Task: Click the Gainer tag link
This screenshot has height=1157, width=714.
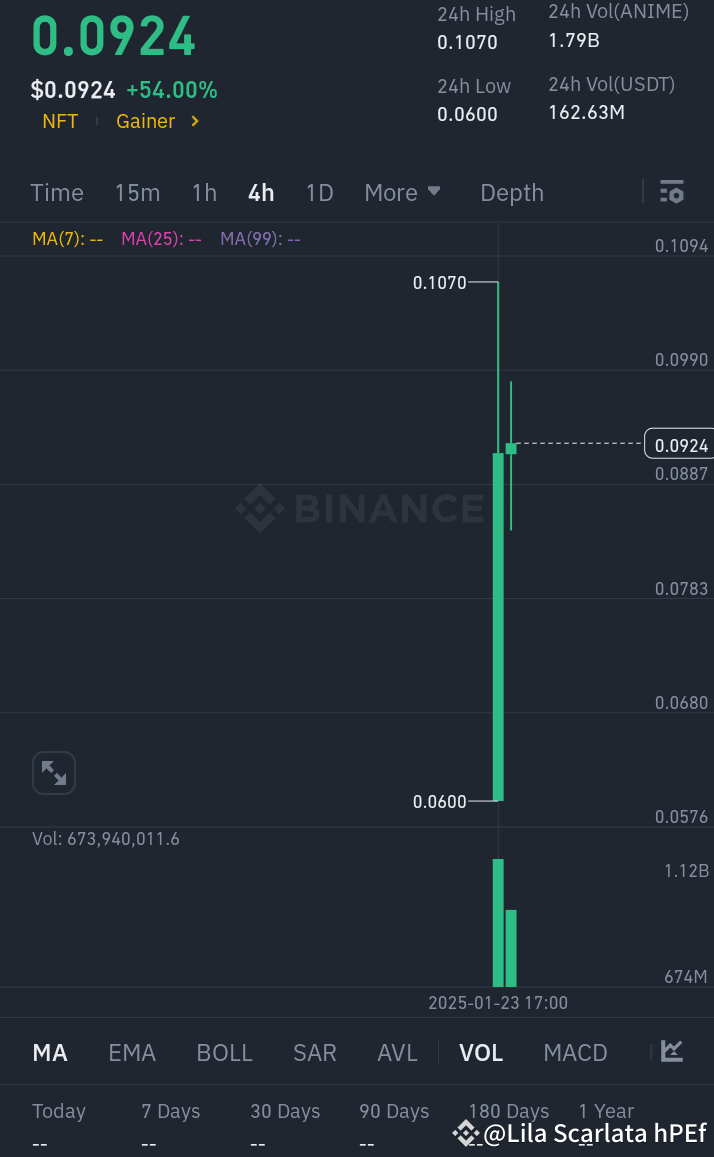Action: [x=145, y=121]
